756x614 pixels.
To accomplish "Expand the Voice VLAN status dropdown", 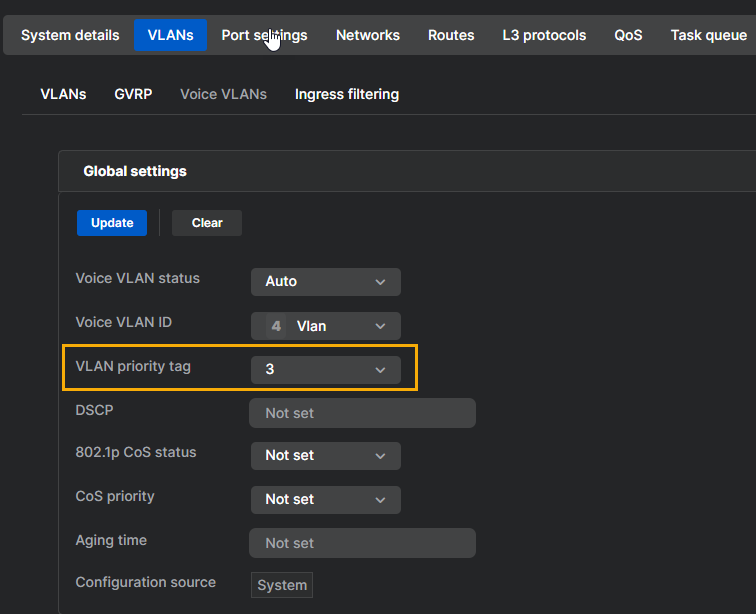I will tap(325, 282).
